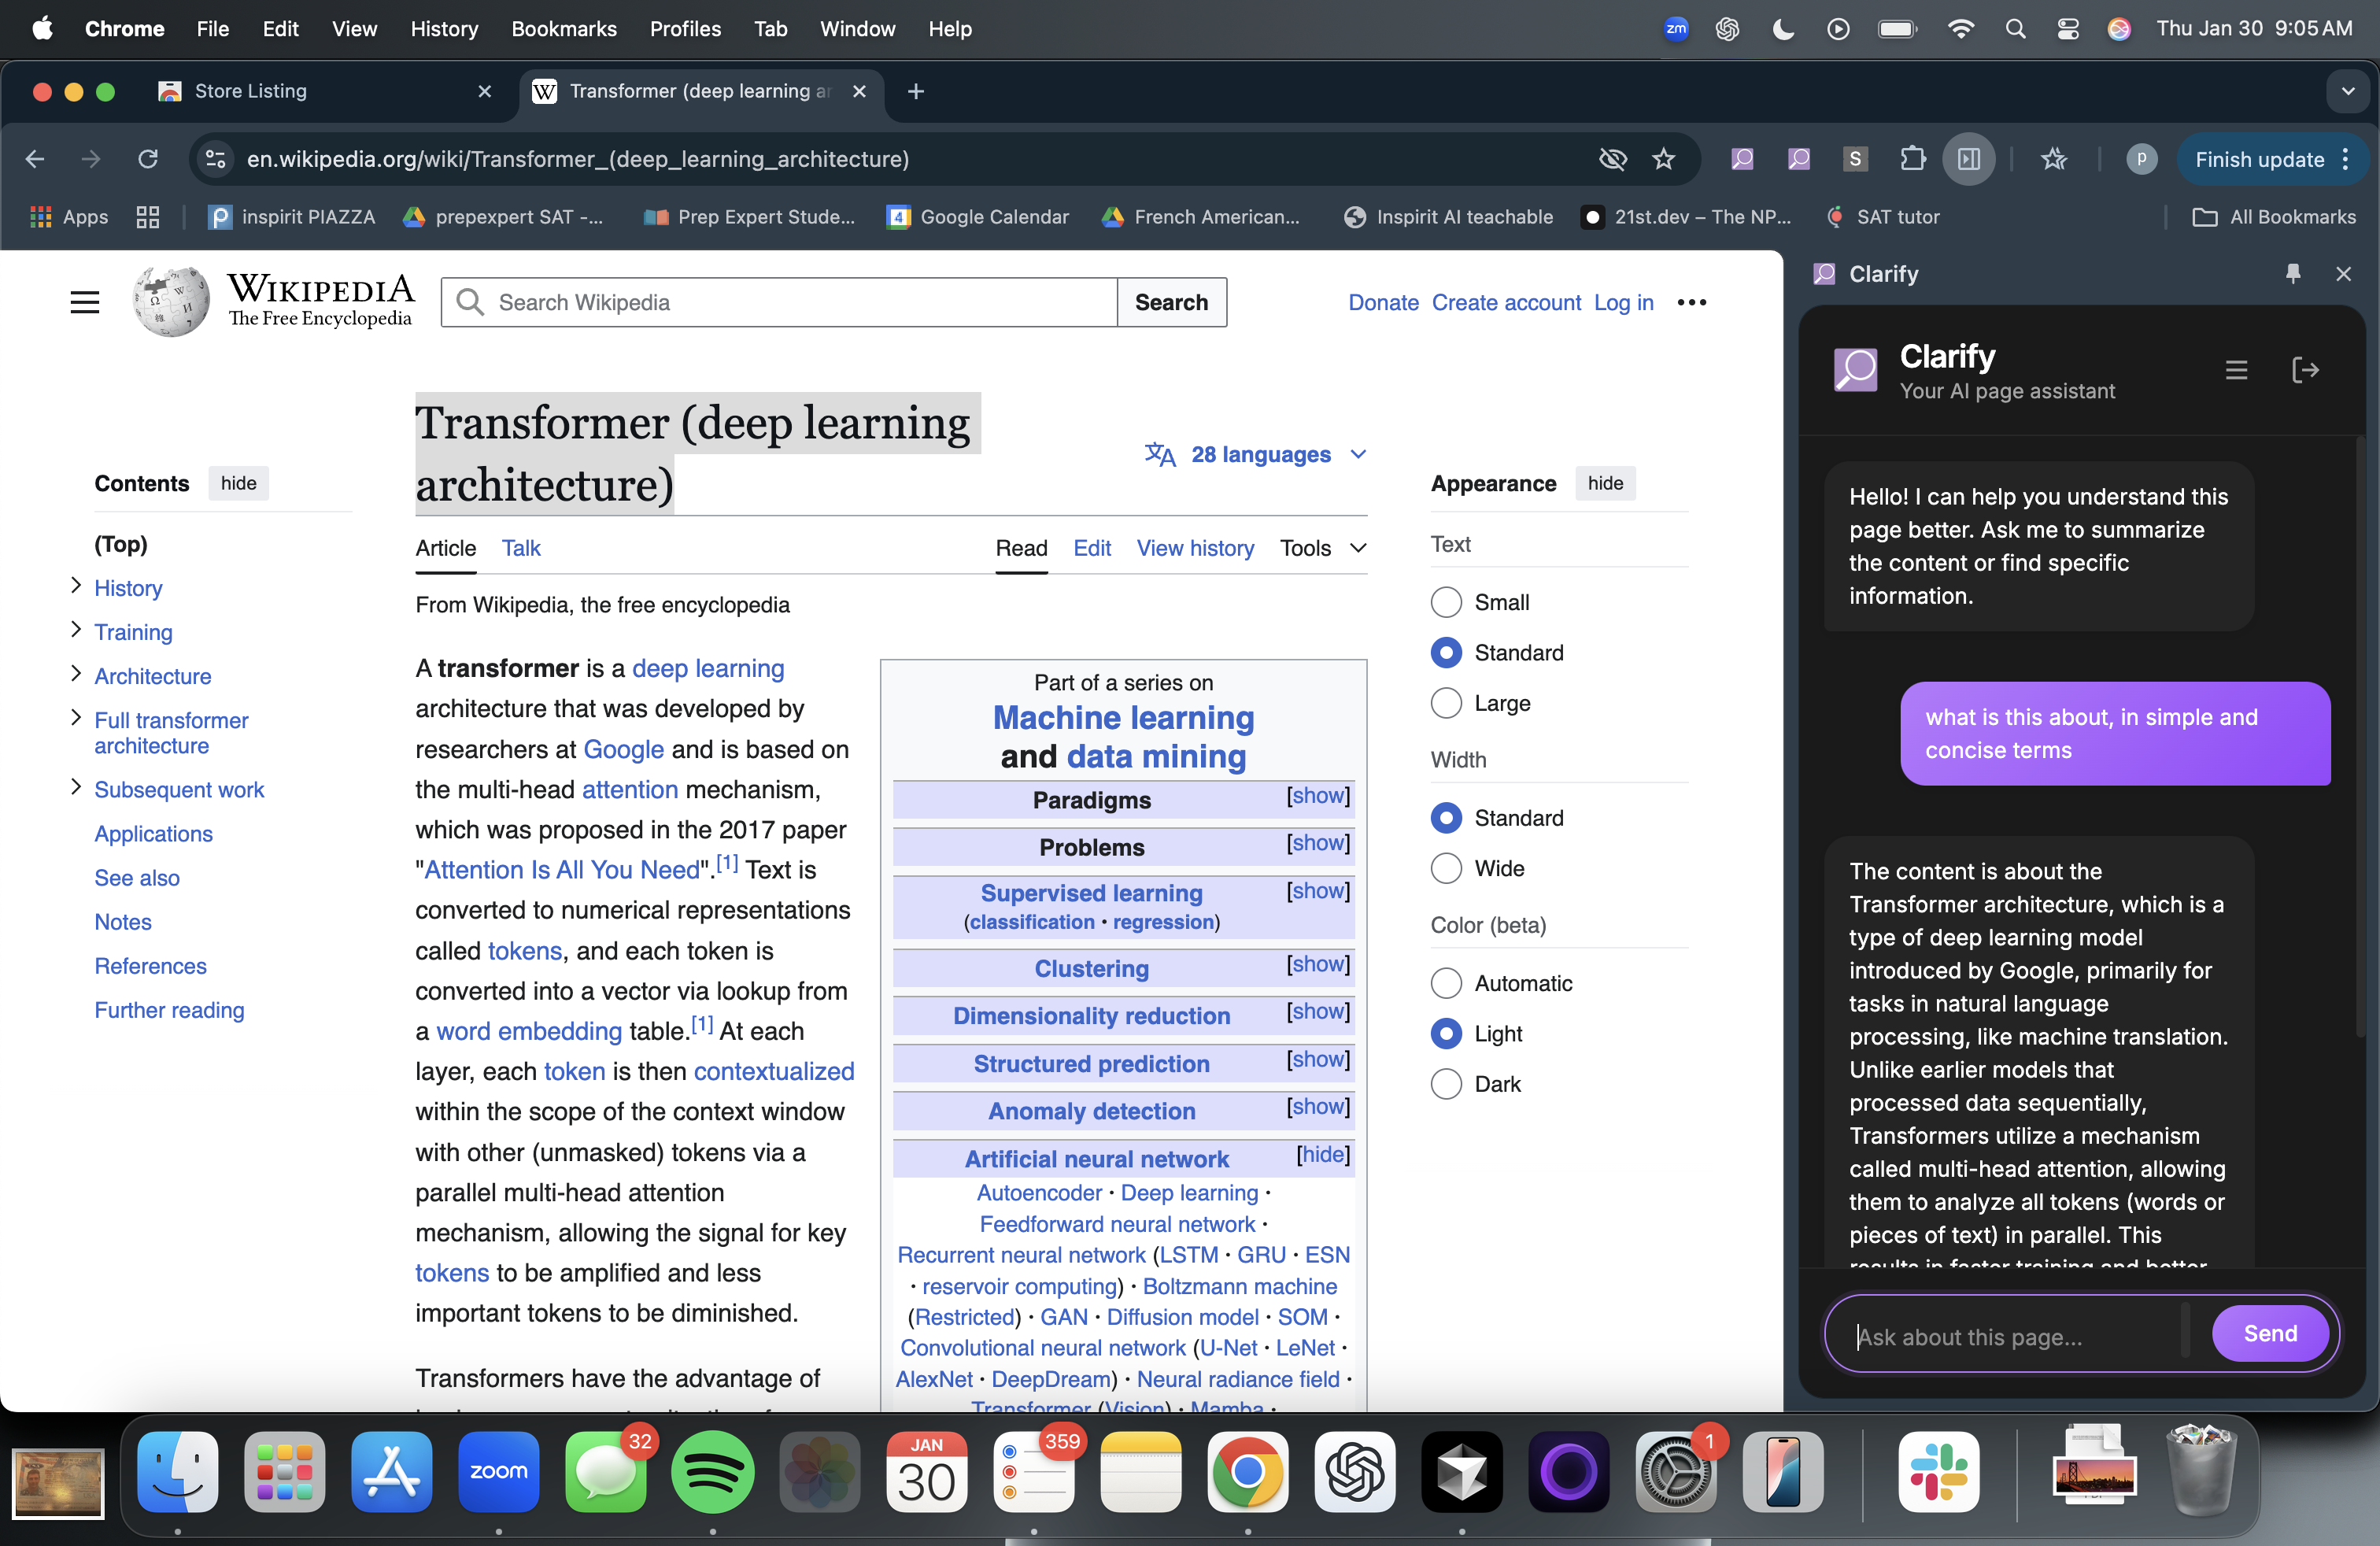Open Spotify from the dock
The width and height of the screenshot is (2380, 1546).
click(712, 1472)
